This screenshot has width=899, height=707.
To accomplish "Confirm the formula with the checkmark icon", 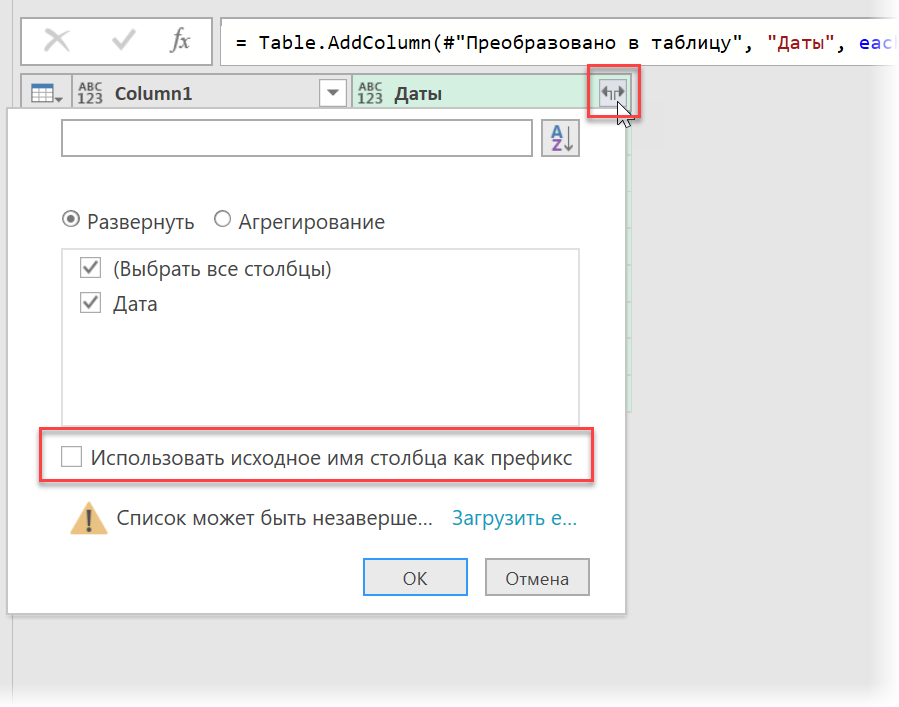I will pos(123,41).
